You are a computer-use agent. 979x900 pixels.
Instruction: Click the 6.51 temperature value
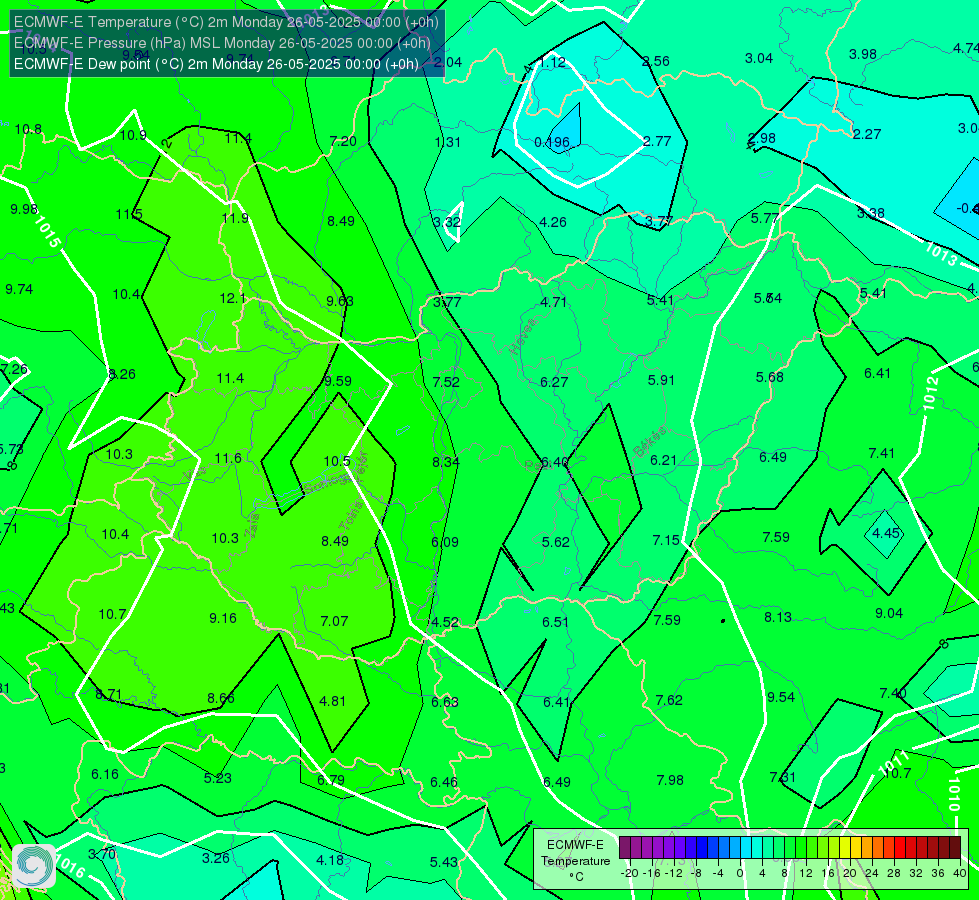pos(556,622)
